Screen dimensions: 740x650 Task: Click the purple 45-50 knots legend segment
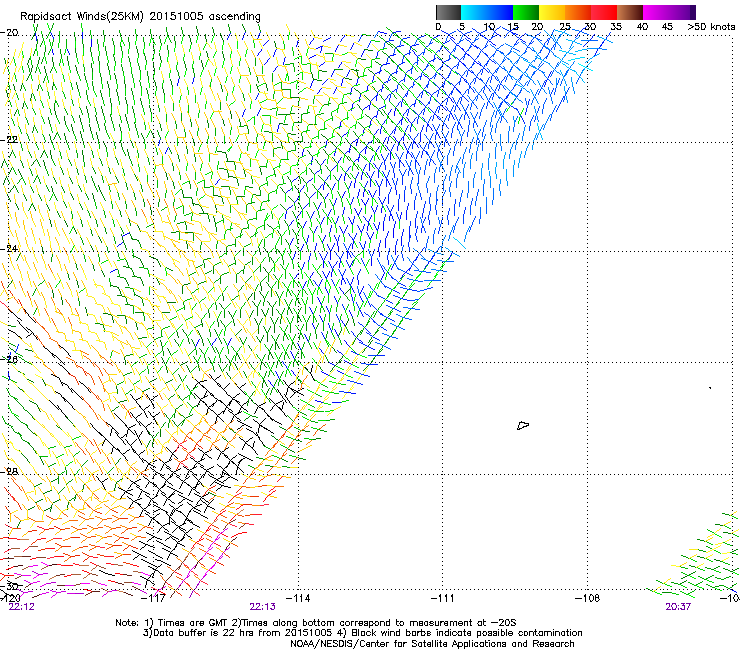coord(682,12)
